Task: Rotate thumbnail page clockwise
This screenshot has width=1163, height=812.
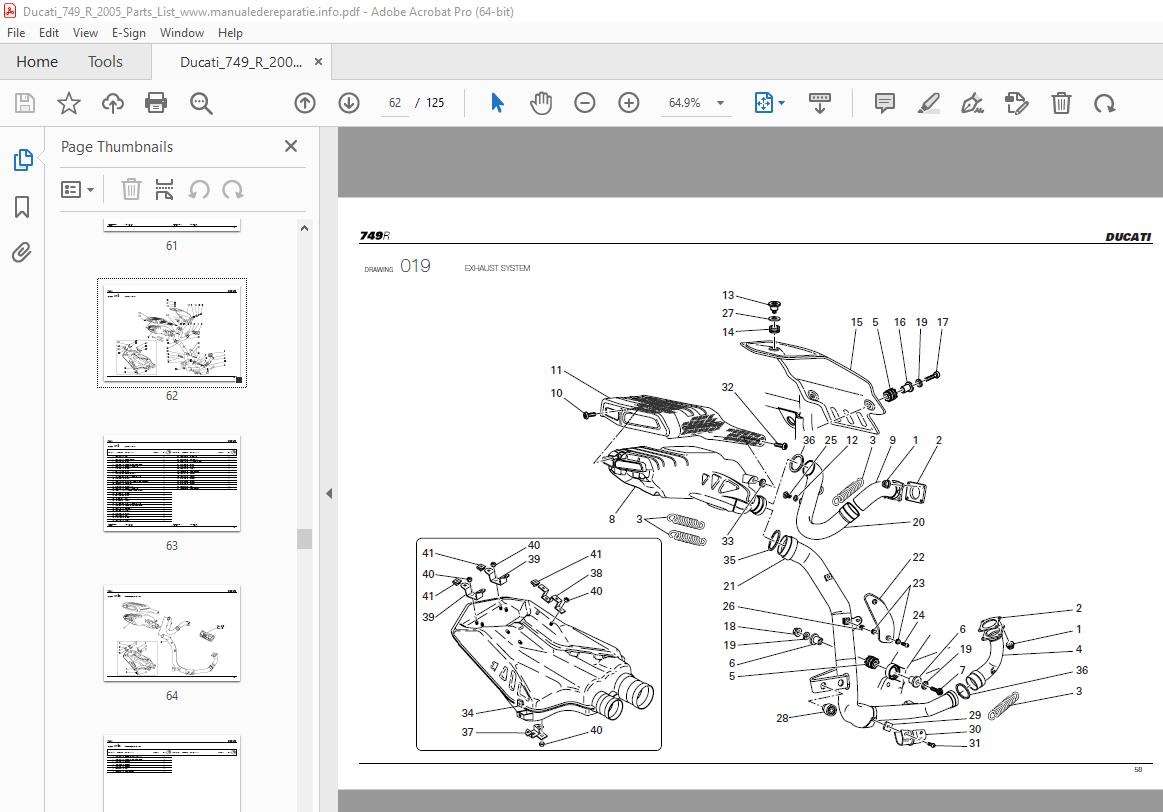Action: 232,190
